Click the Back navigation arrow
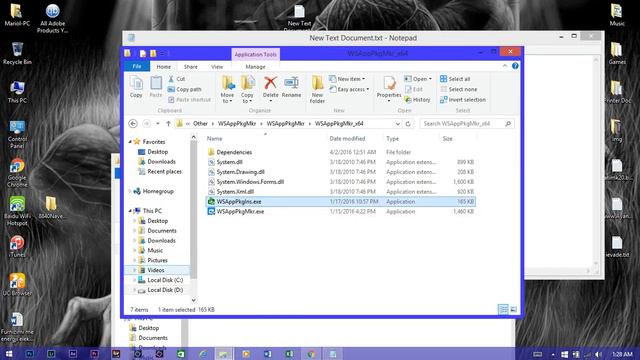 point(133,123)
